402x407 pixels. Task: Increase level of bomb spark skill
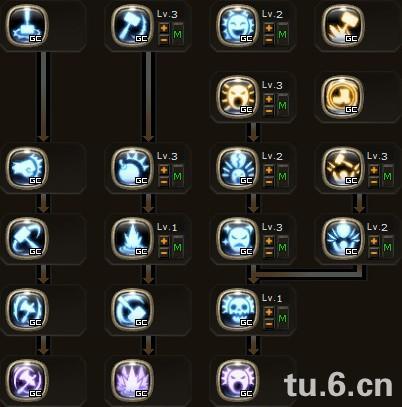[x=164, y=170]
